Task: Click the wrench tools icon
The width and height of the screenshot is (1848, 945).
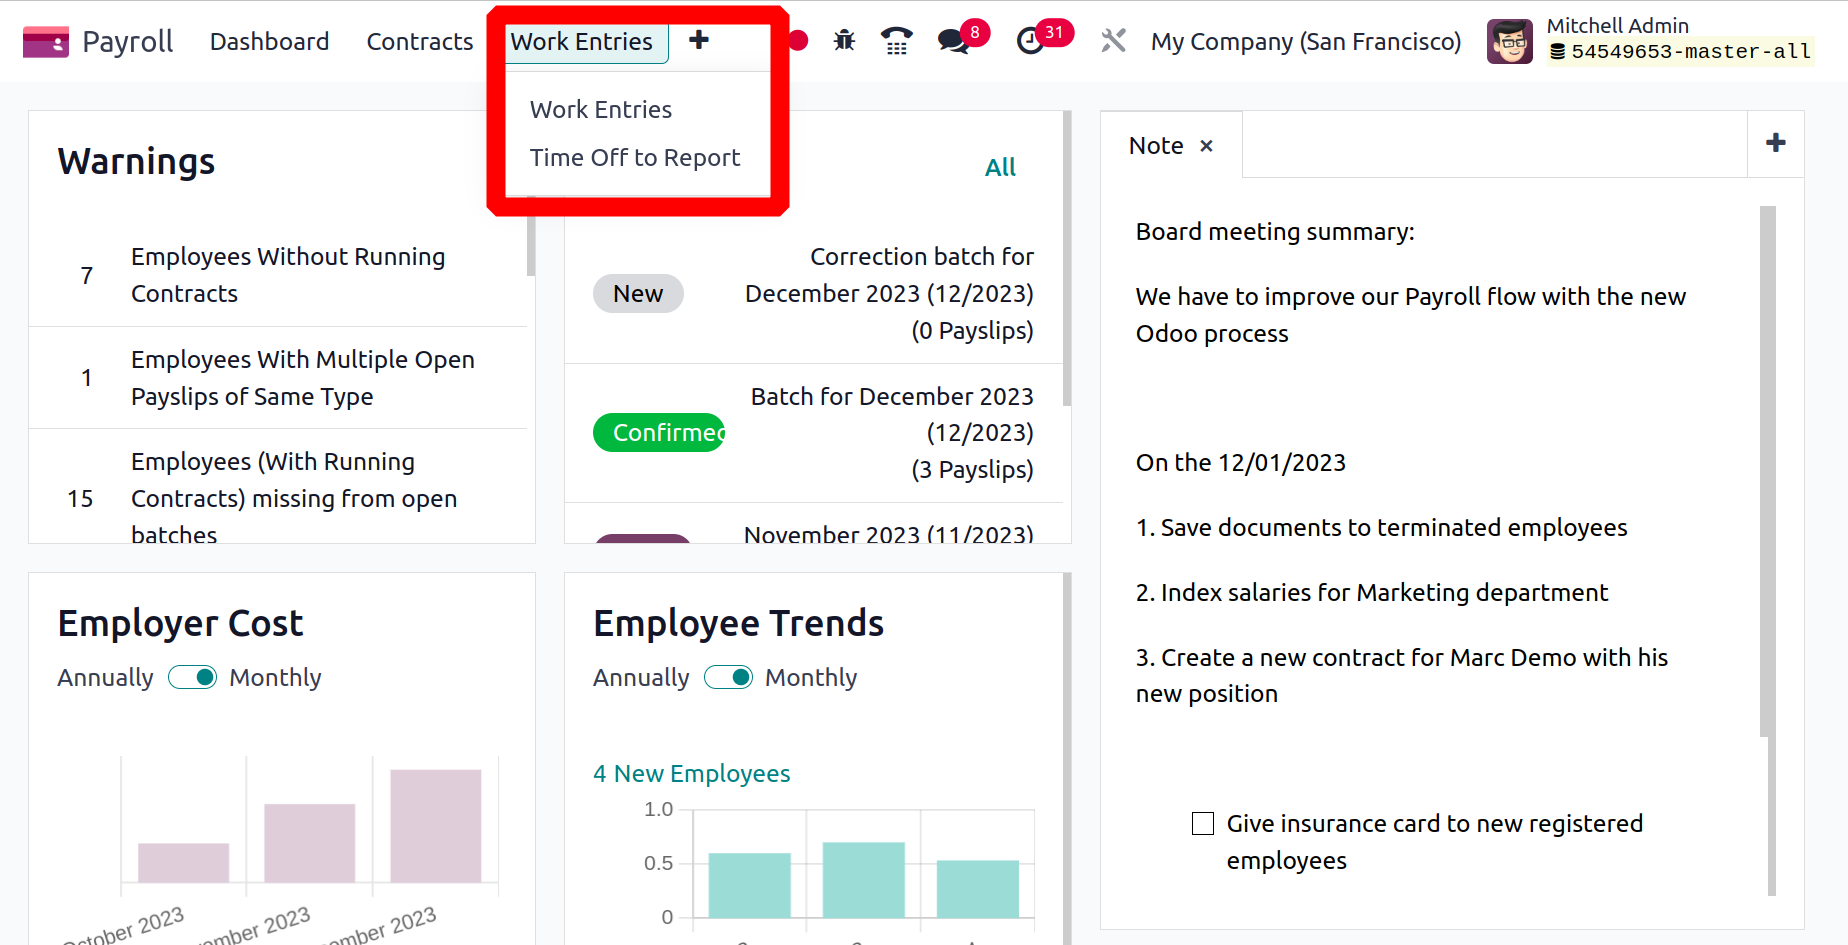Action: pos(1113,41)
